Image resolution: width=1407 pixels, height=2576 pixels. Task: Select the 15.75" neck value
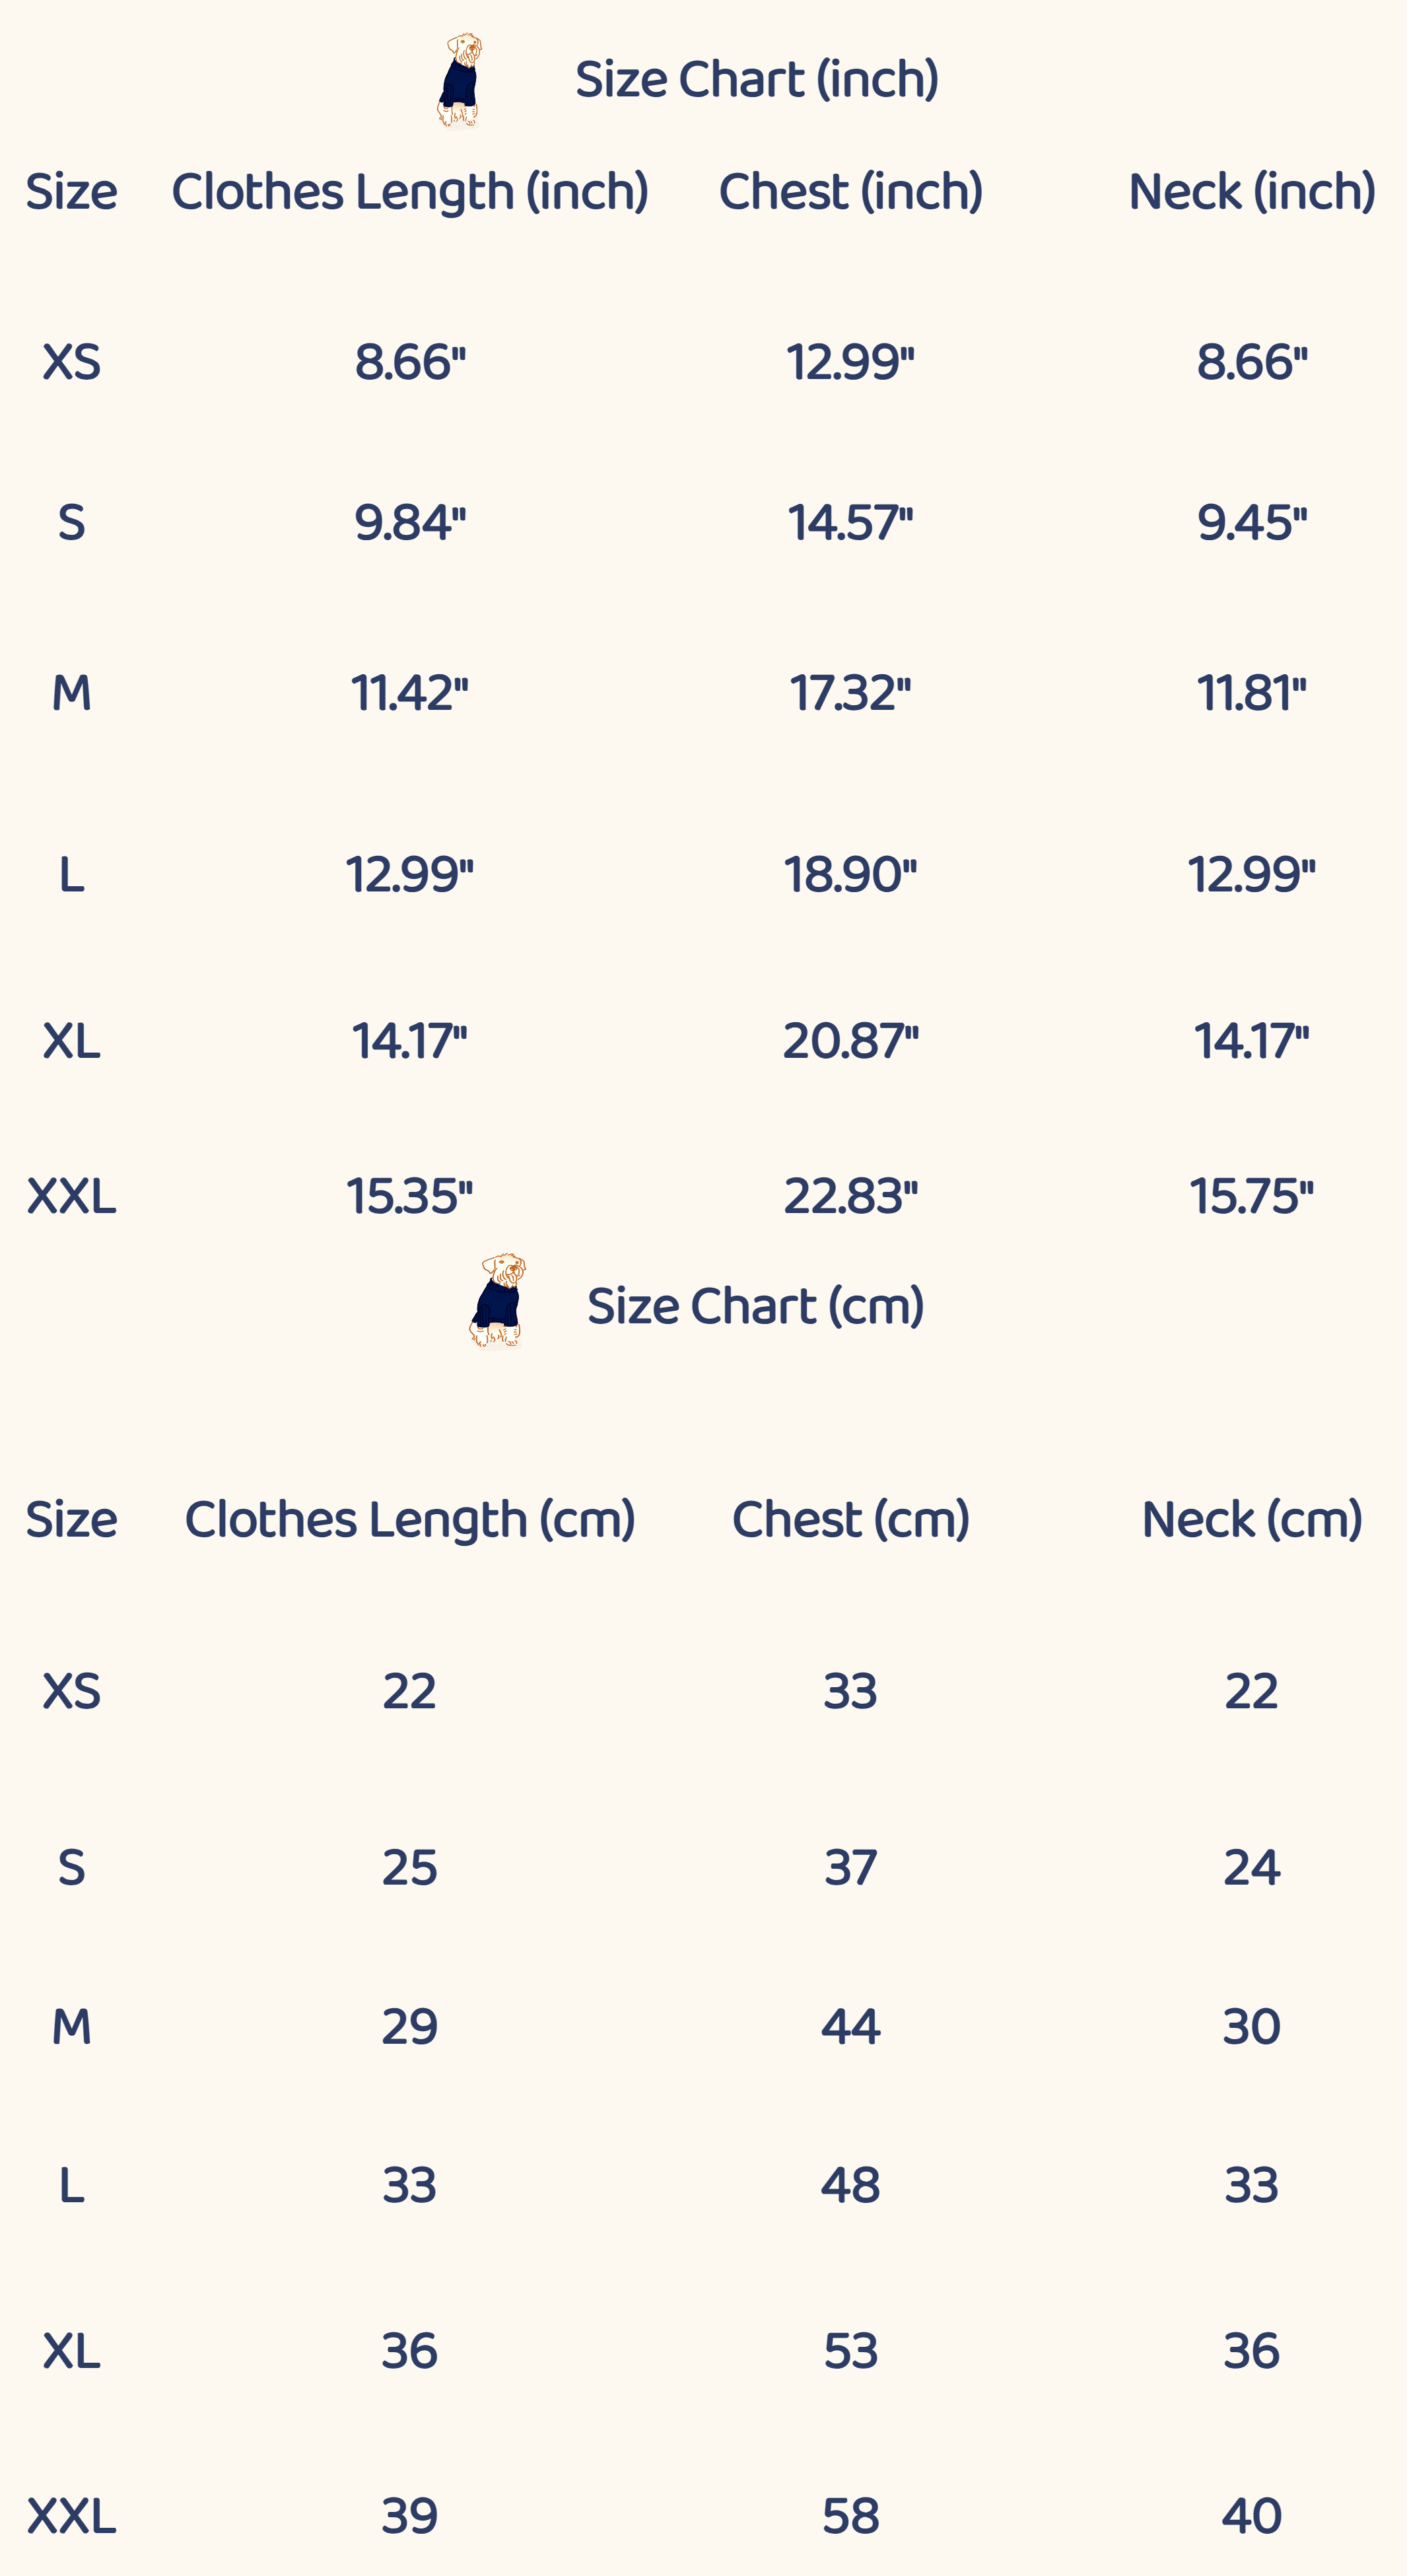pos(1251,1197)
